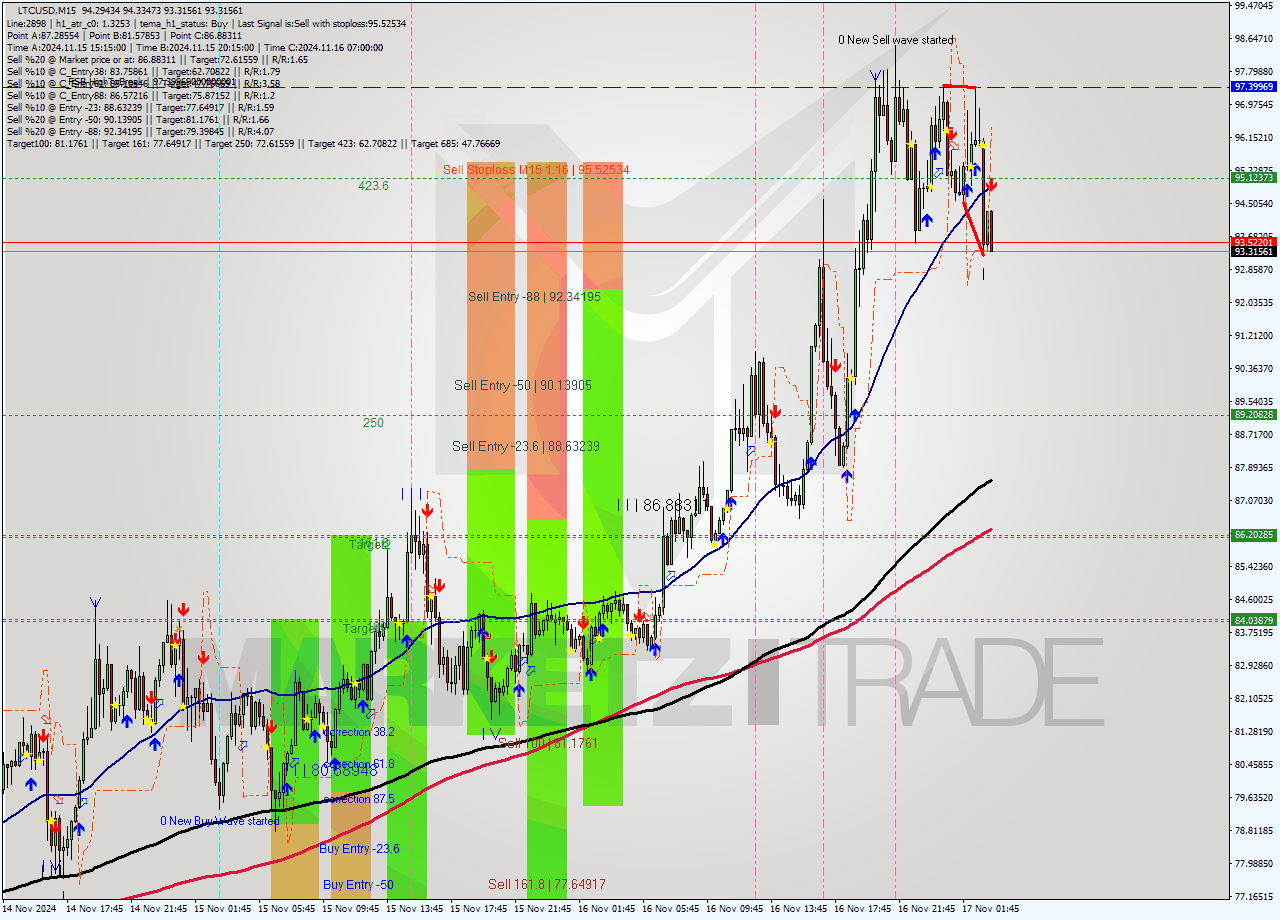Select the 'correction 61.8' label

(358, 764)
